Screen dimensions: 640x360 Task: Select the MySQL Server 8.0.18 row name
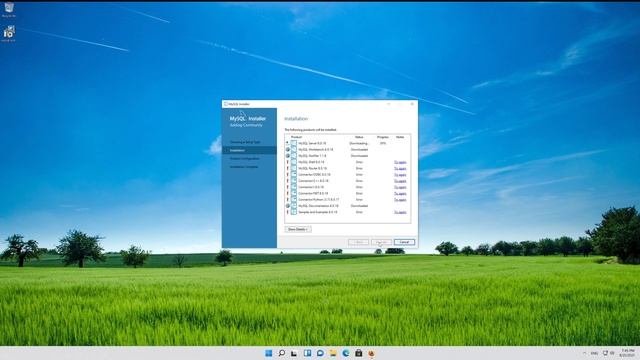tap(312, 143)
